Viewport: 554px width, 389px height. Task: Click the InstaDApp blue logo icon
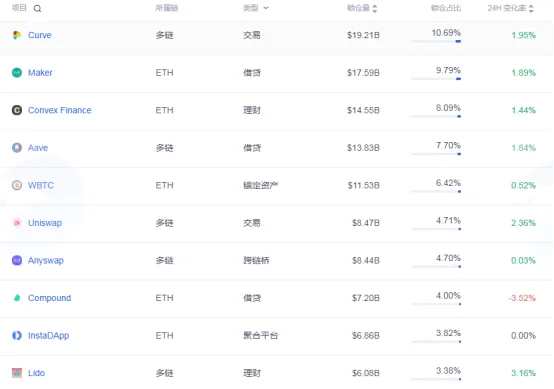click(17, 335)
